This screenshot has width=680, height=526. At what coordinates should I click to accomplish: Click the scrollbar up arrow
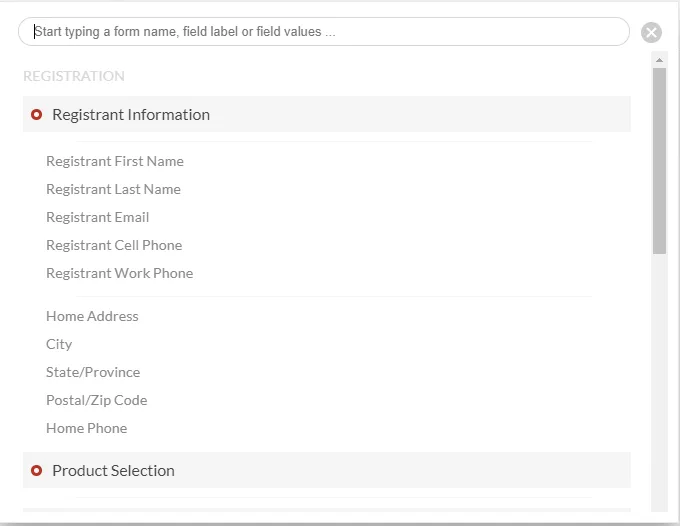pos(659,60)
